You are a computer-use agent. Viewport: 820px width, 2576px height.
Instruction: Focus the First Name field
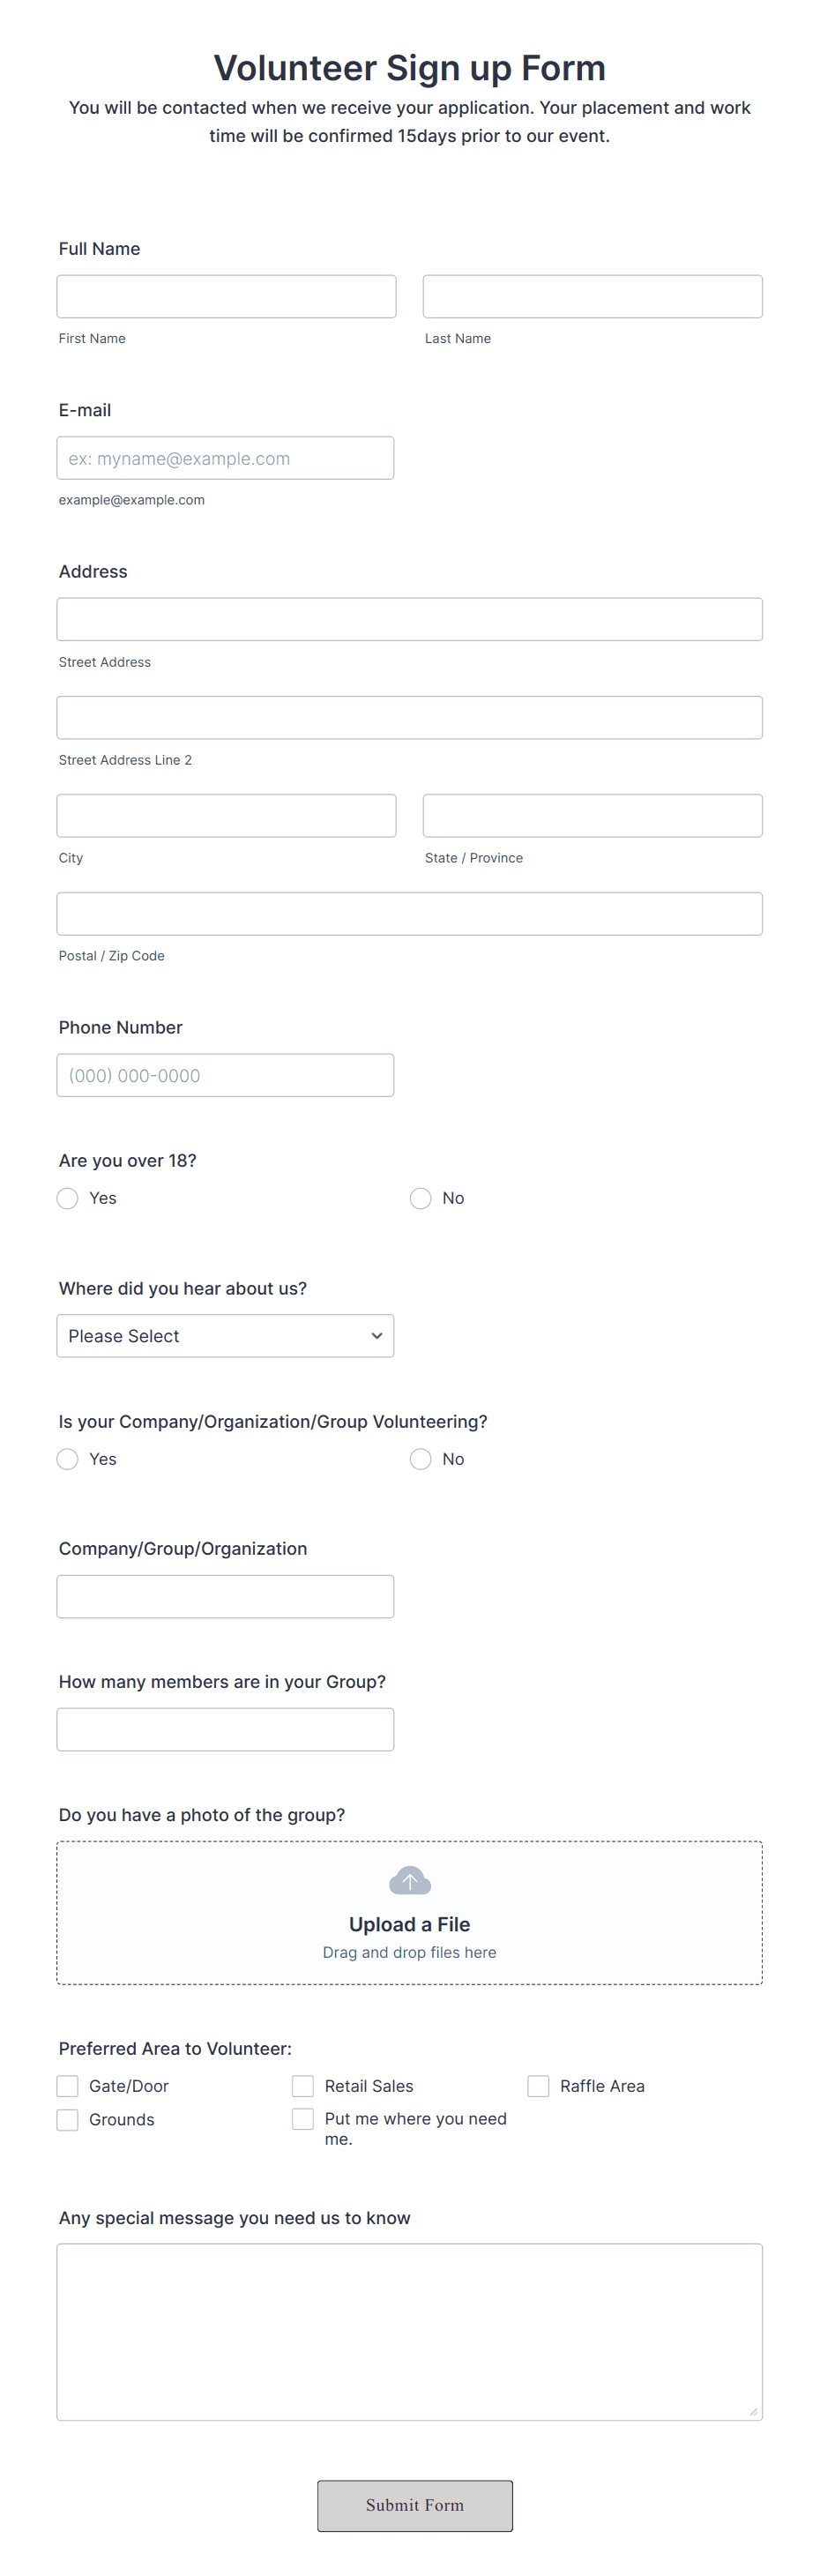tap(226, 297)
